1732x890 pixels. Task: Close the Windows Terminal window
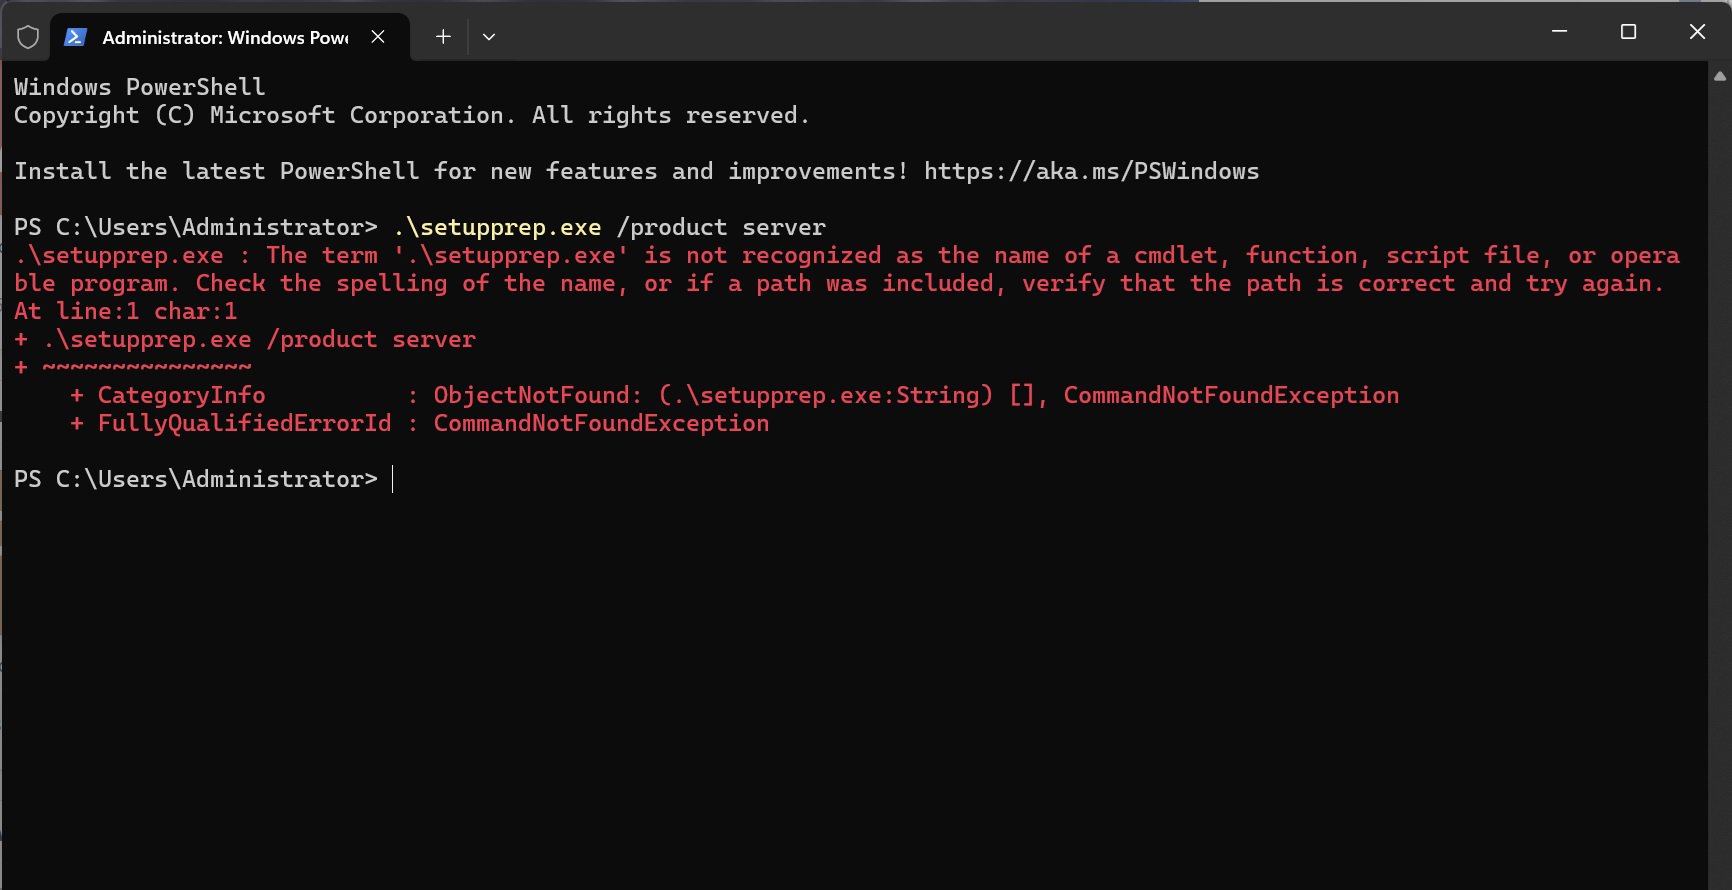tap(1697, 32)
